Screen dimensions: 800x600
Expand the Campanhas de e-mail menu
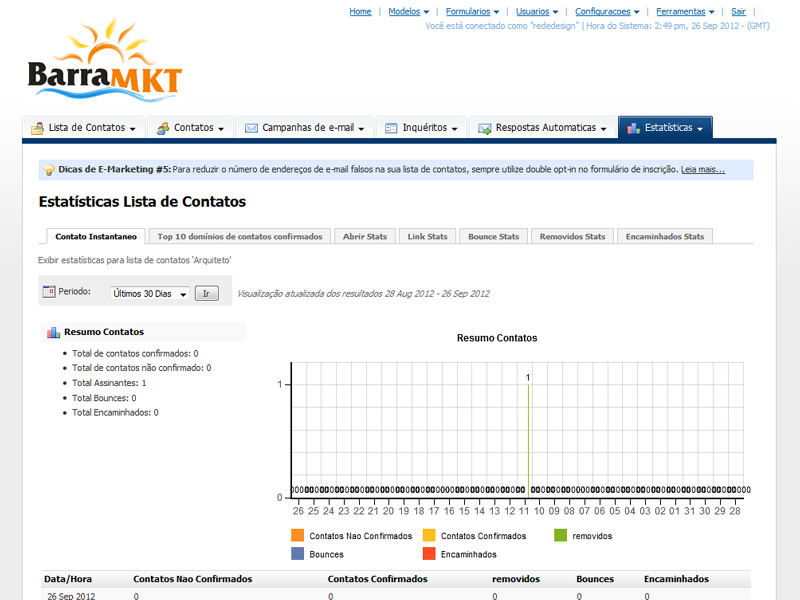click(x=305, y=128)
